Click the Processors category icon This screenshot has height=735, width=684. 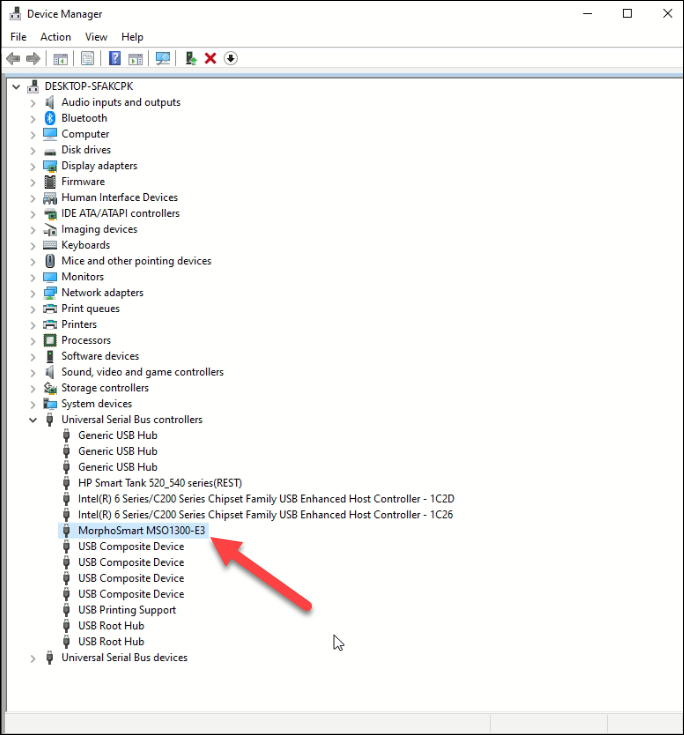[x=50, y=340]
